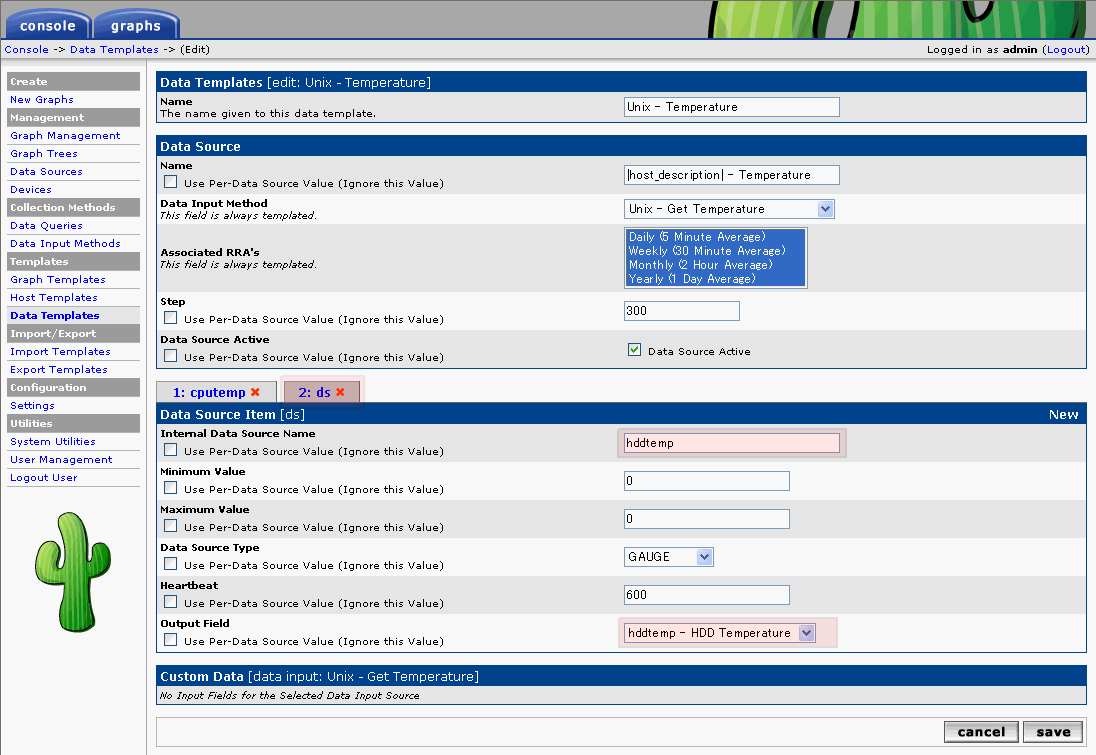Click the New link for data source item
The height and width of the screenshot is (755, 1096).
point(1063,414)
